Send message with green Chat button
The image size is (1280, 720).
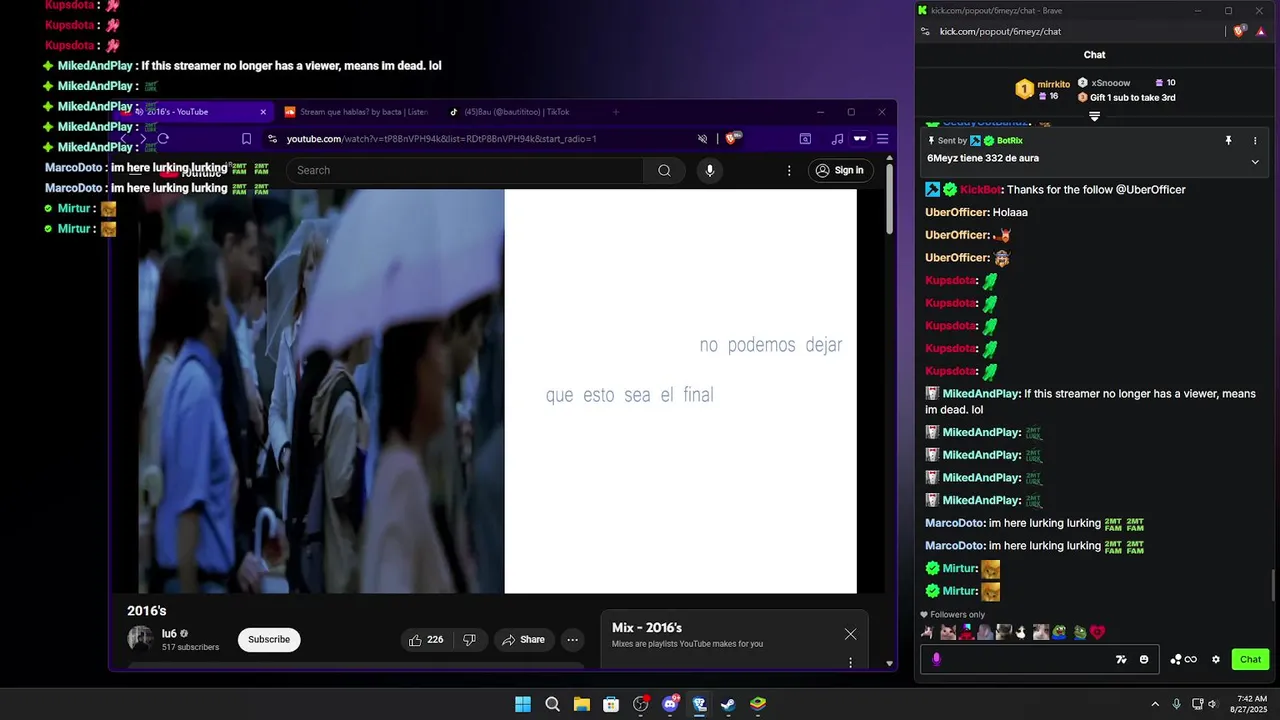(1251, 659)
